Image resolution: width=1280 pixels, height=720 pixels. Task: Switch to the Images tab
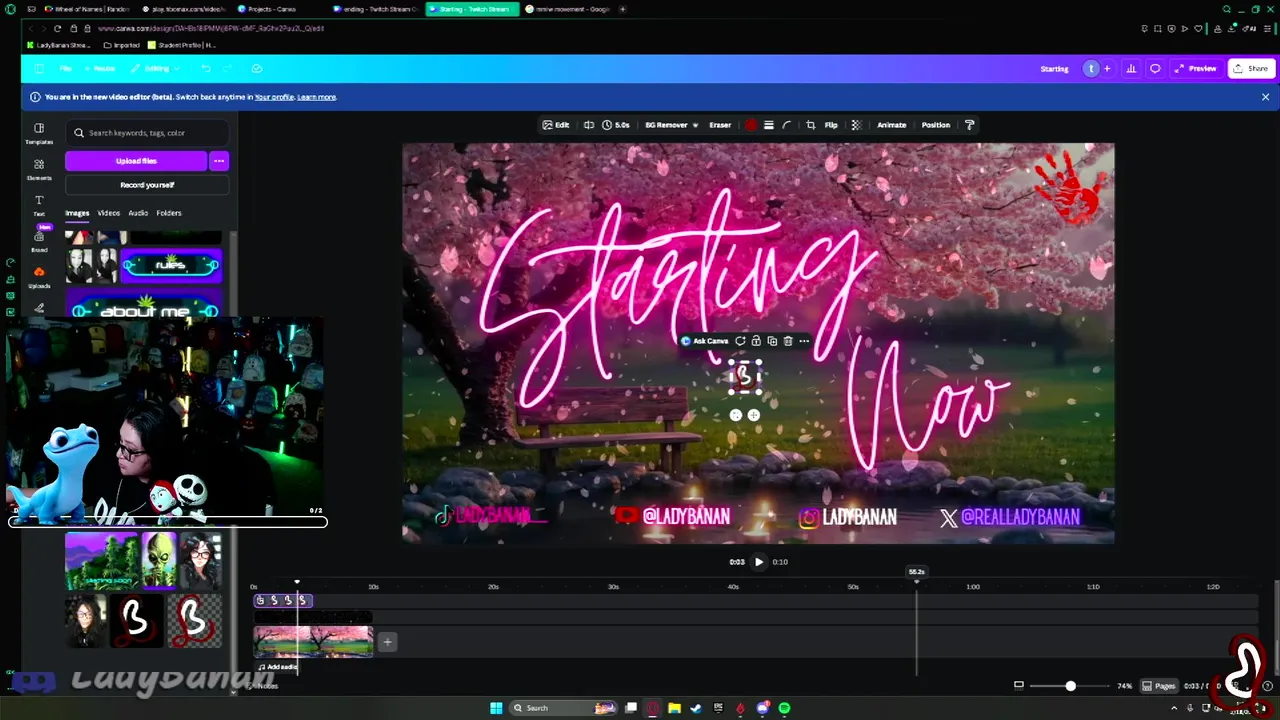tap(77, 213)
